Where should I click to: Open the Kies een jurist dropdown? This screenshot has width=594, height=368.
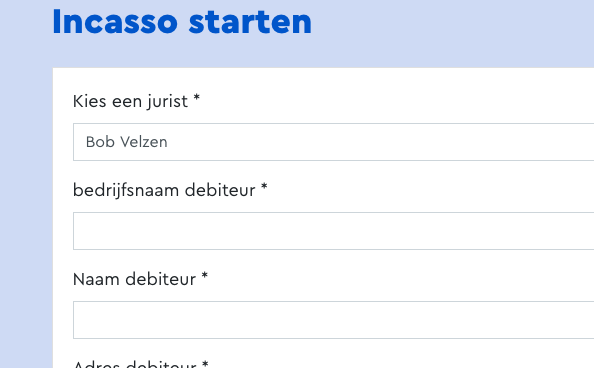pyautogui.click(x=333, y=142)
